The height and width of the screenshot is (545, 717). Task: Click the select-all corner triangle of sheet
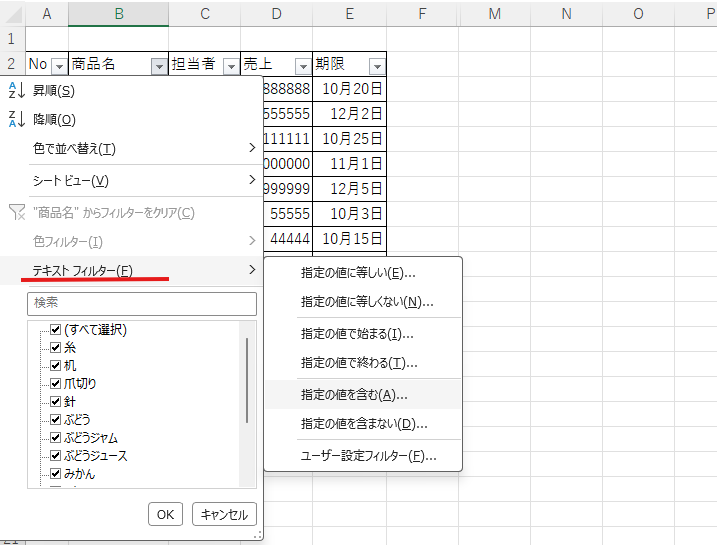point(13,14)
